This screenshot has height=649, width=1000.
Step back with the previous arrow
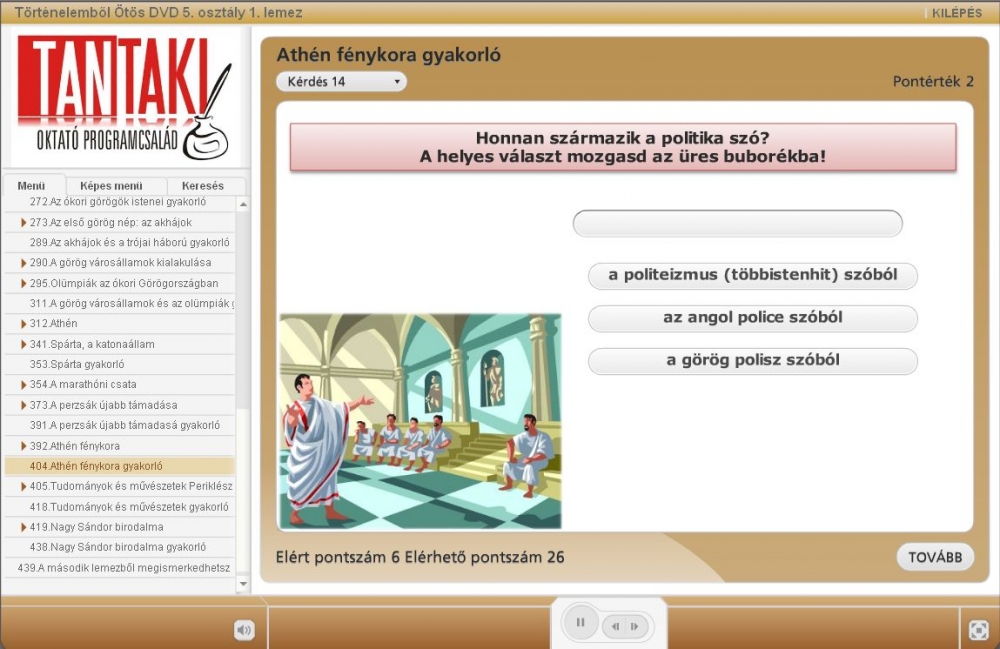pyautogui.click(x=615, y=627)
